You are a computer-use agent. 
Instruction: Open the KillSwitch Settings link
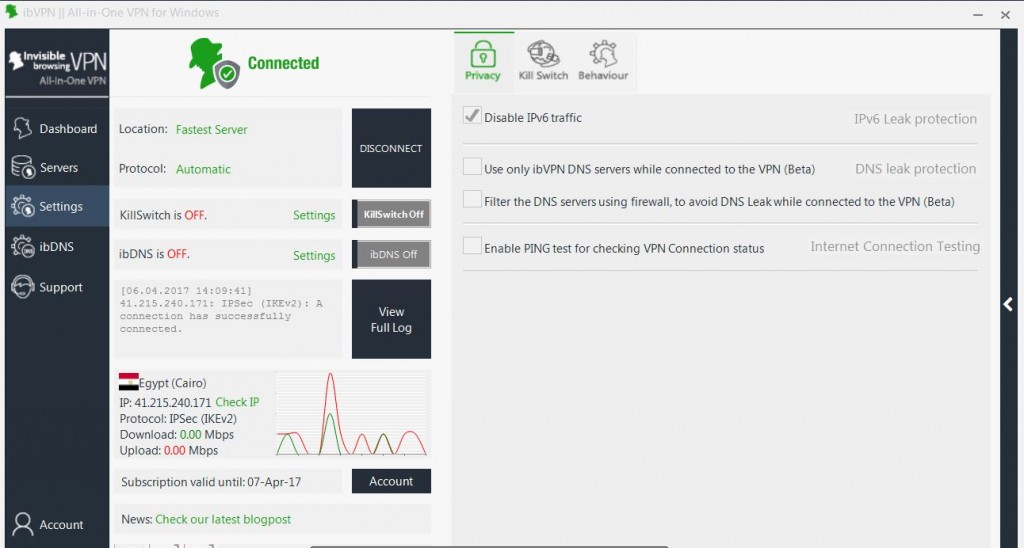(314, 216)
